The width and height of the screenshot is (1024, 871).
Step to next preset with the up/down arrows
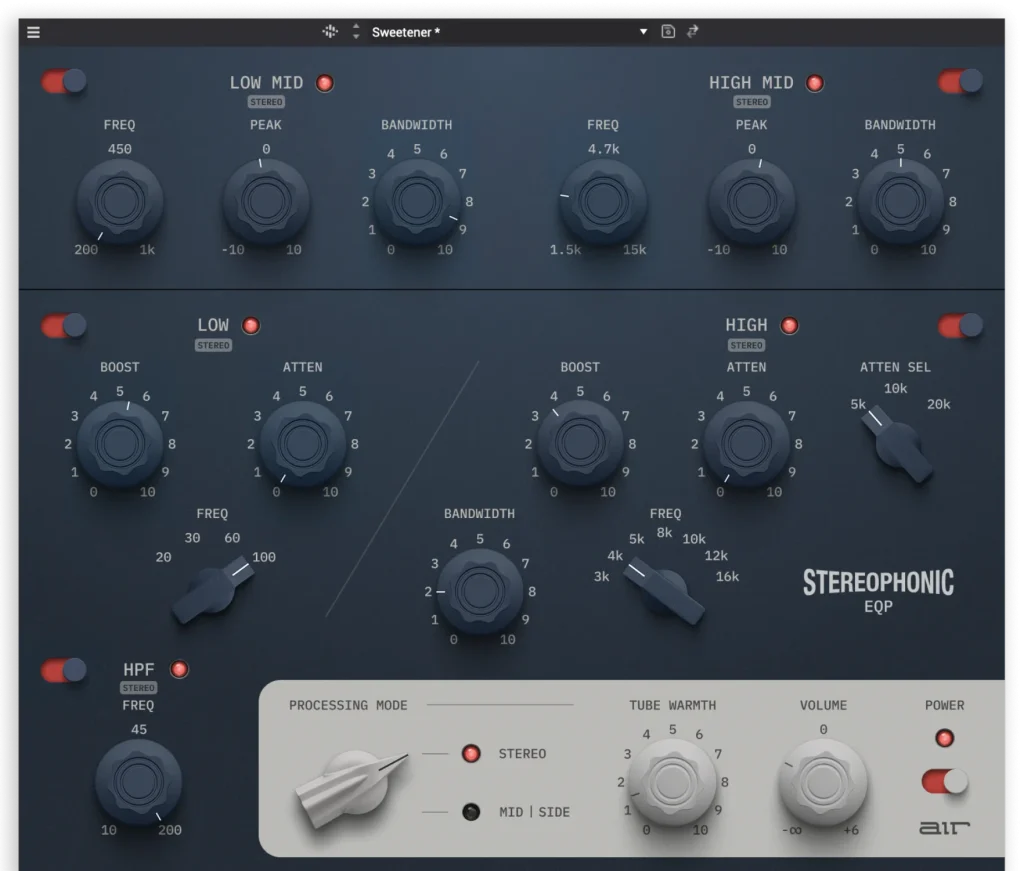[356, 31]
